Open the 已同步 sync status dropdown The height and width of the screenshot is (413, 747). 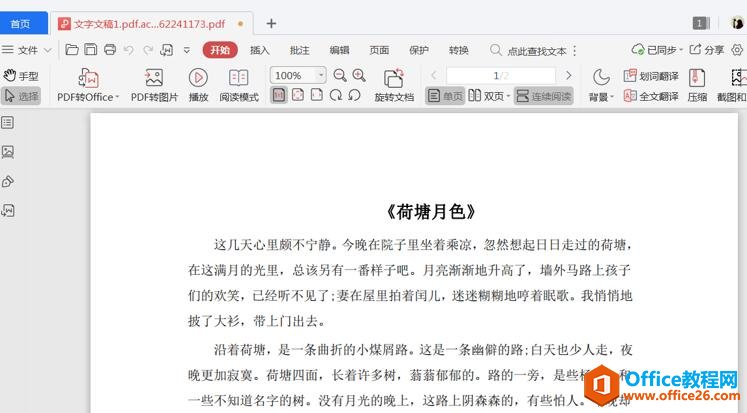click(x=657, y=50)
